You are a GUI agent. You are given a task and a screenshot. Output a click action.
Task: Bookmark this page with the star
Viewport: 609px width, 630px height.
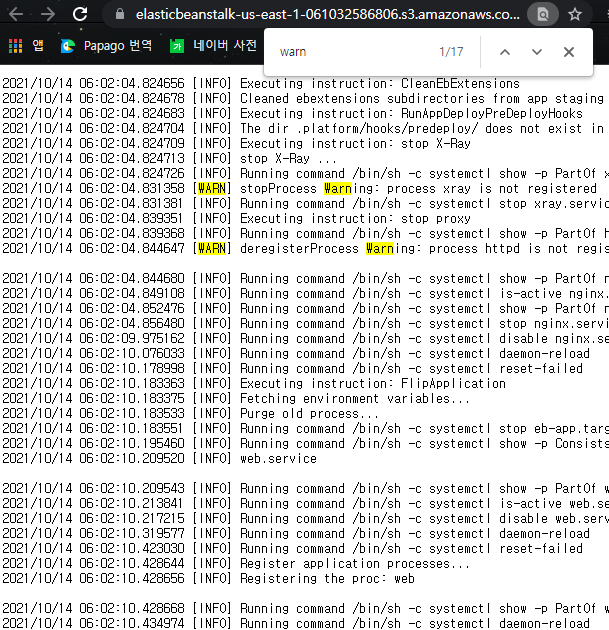tap(575, 14)
